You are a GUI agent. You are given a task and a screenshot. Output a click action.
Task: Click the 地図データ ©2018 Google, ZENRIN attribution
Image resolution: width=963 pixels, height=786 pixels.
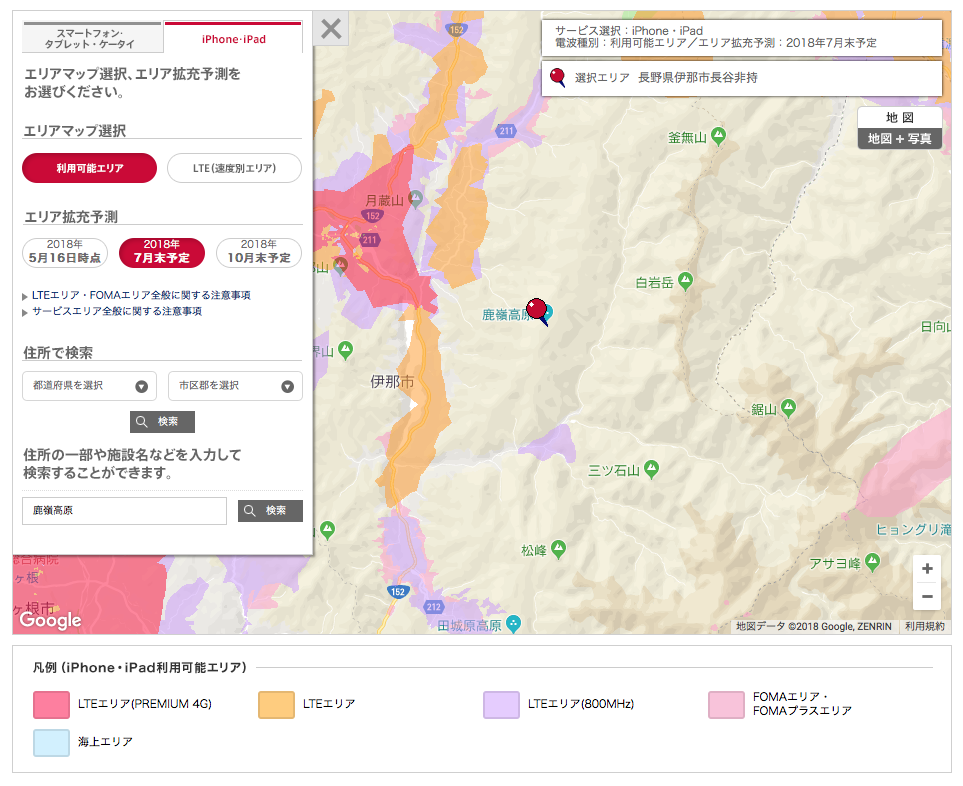pos(814,626)
